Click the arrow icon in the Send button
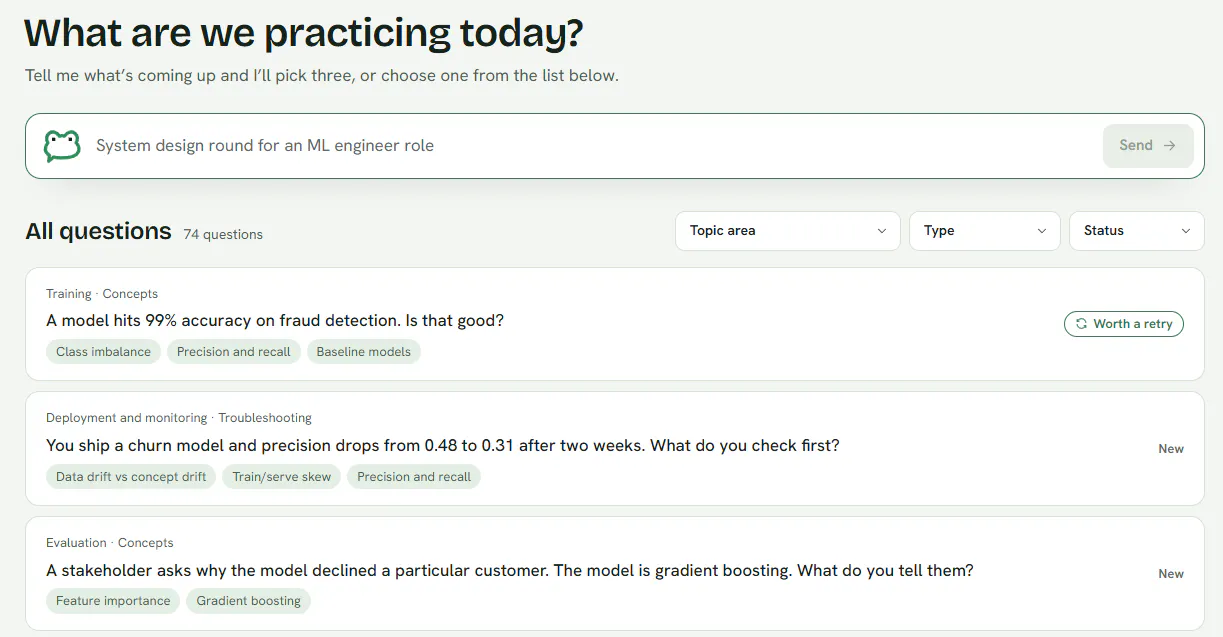 (x=1169, y=145)
